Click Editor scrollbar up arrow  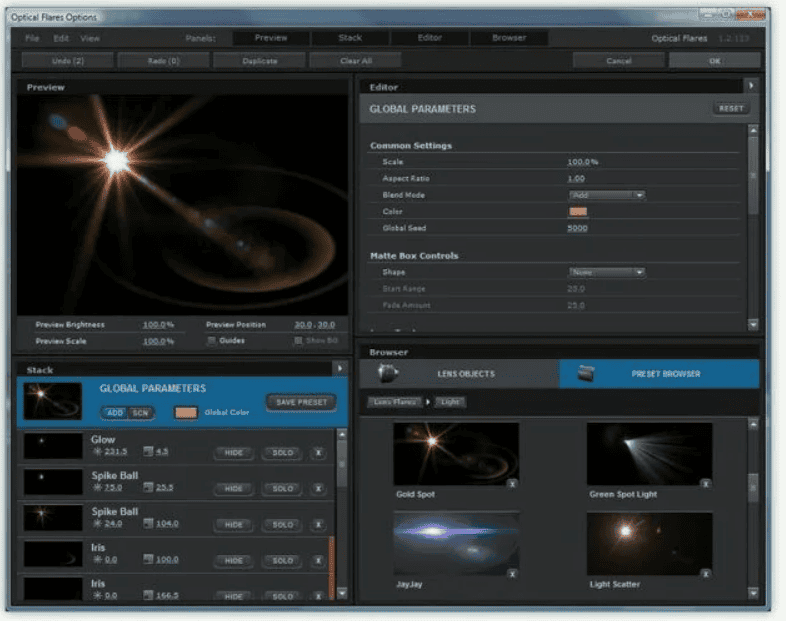click(753, 130)
